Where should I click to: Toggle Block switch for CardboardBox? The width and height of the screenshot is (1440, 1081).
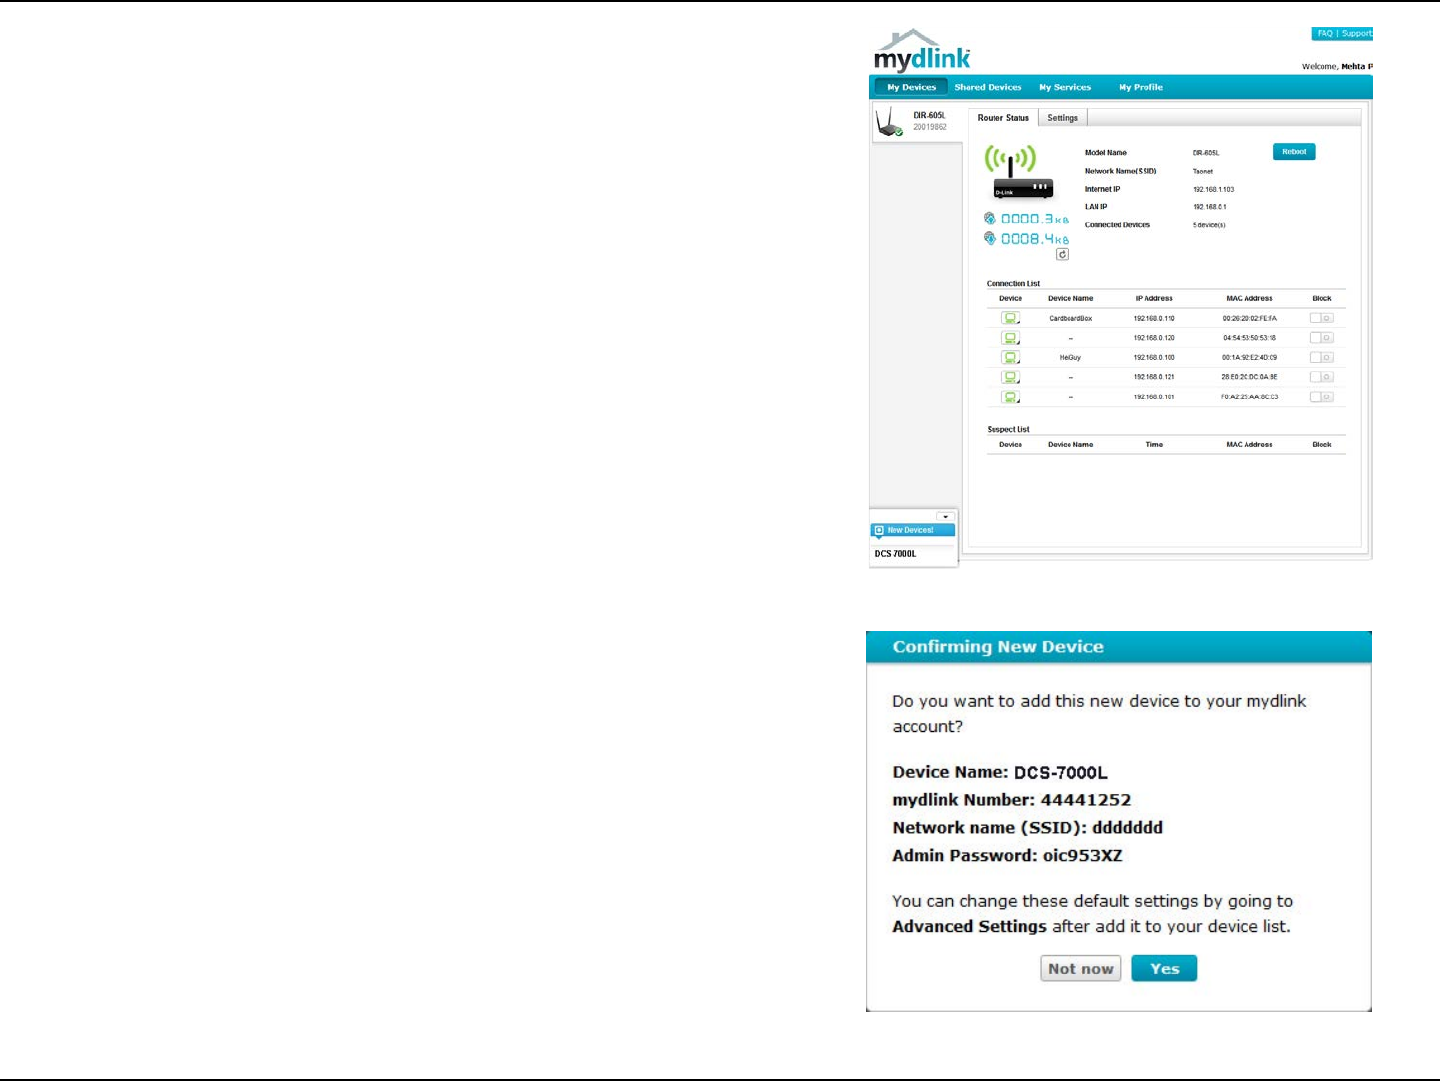(1321, 318)
